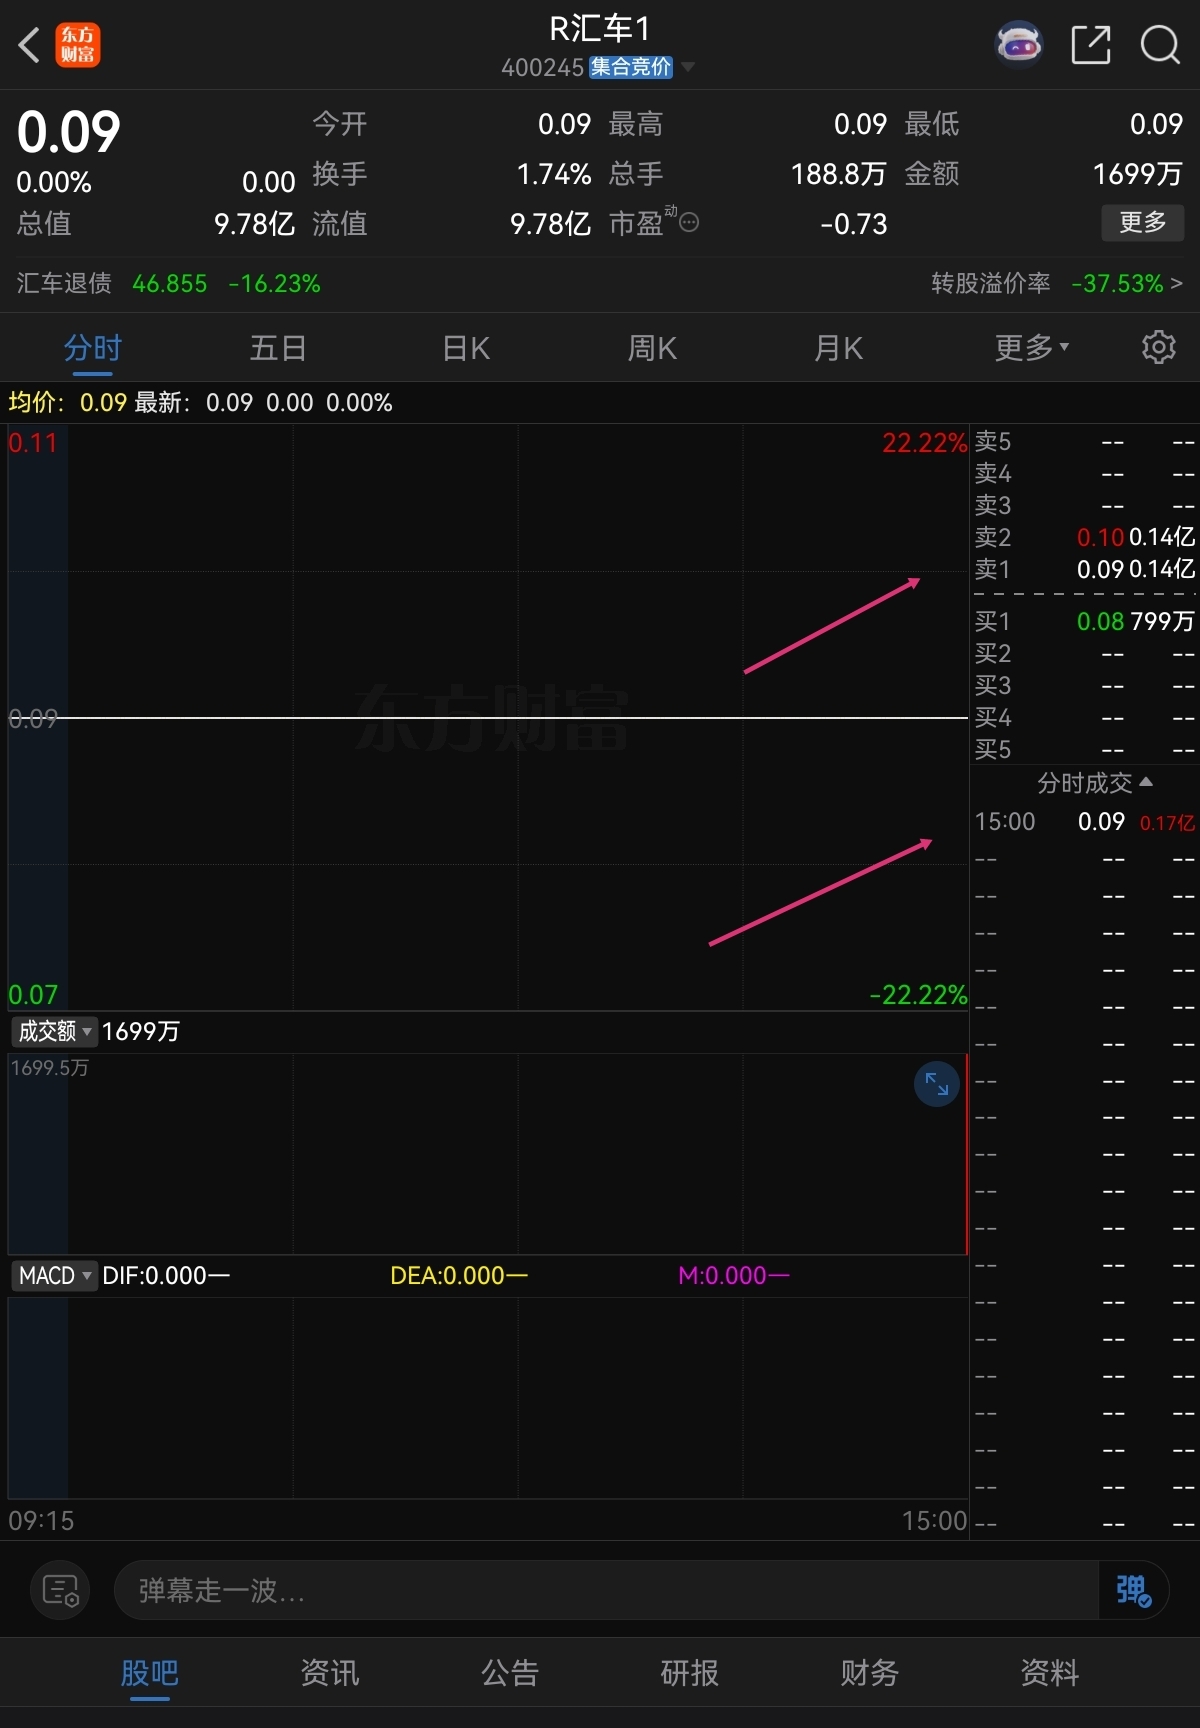Tap the 均价 0.09 label
The image size is (1200, 1728).
tap(67, 402)
